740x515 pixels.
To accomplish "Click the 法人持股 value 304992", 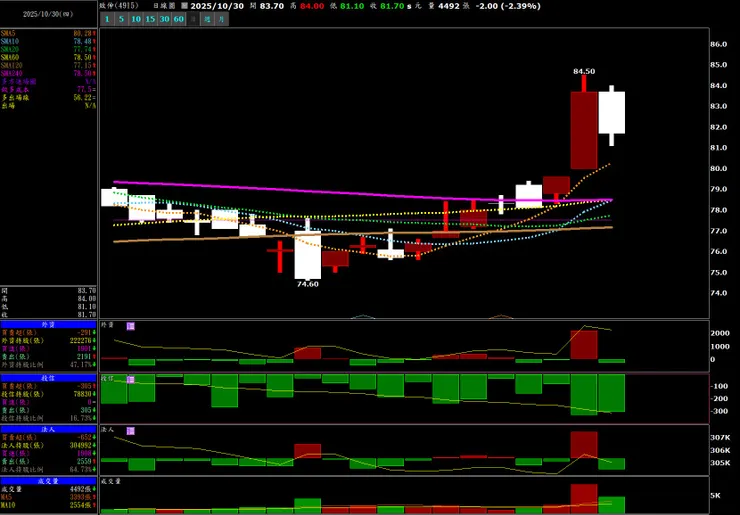I will point(80,446).
